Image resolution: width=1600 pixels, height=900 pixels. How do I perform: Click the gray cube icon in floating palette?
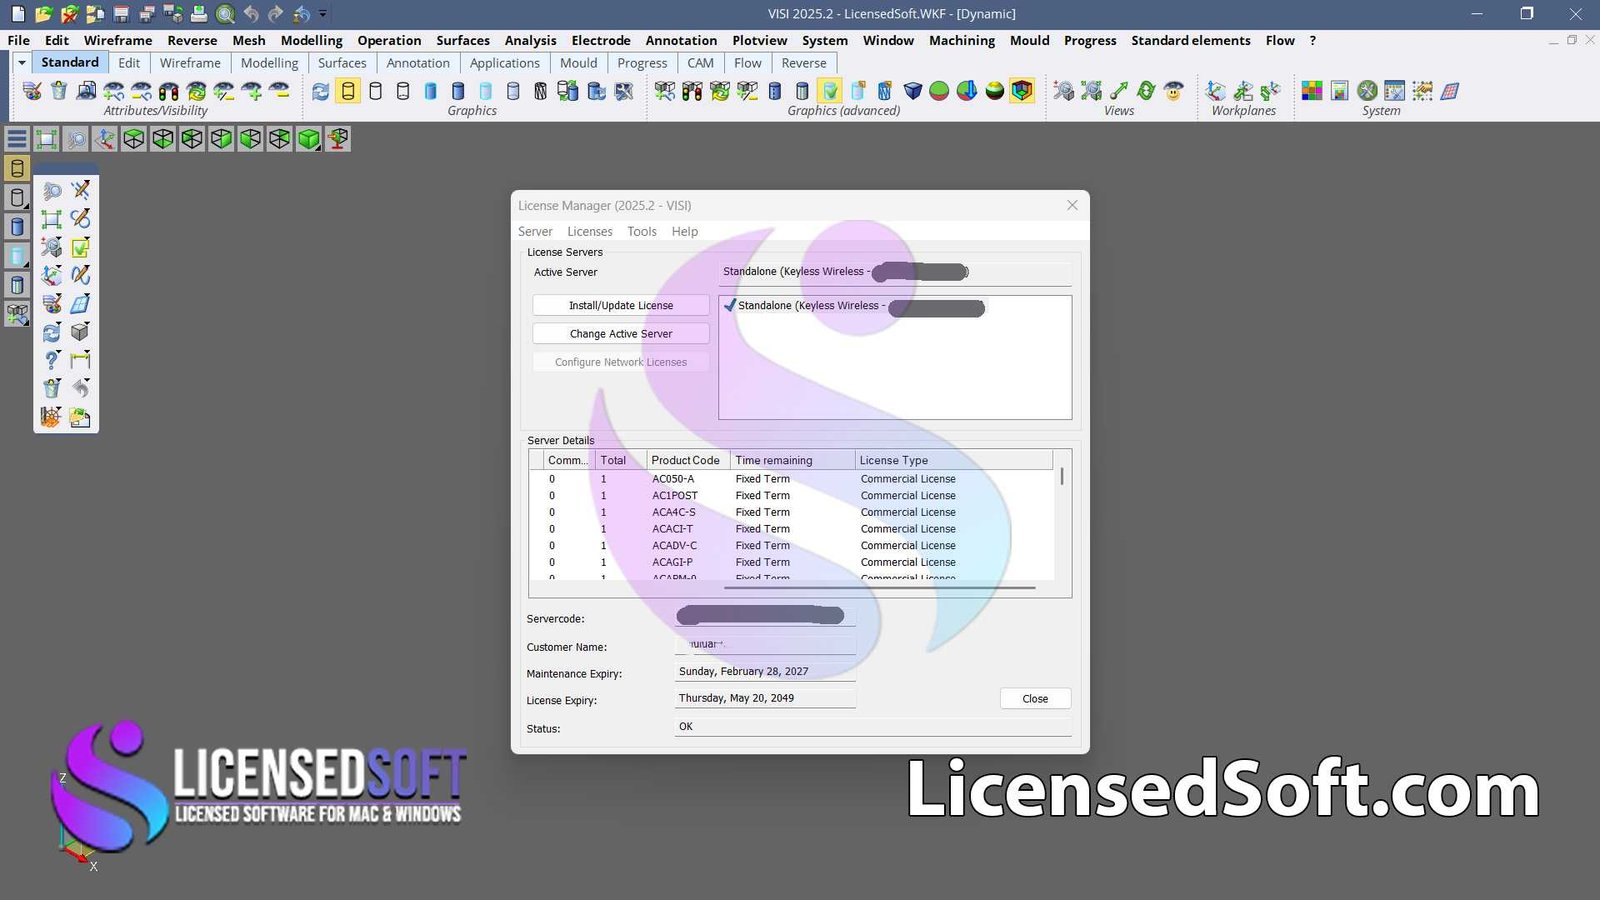pos(80,332)
